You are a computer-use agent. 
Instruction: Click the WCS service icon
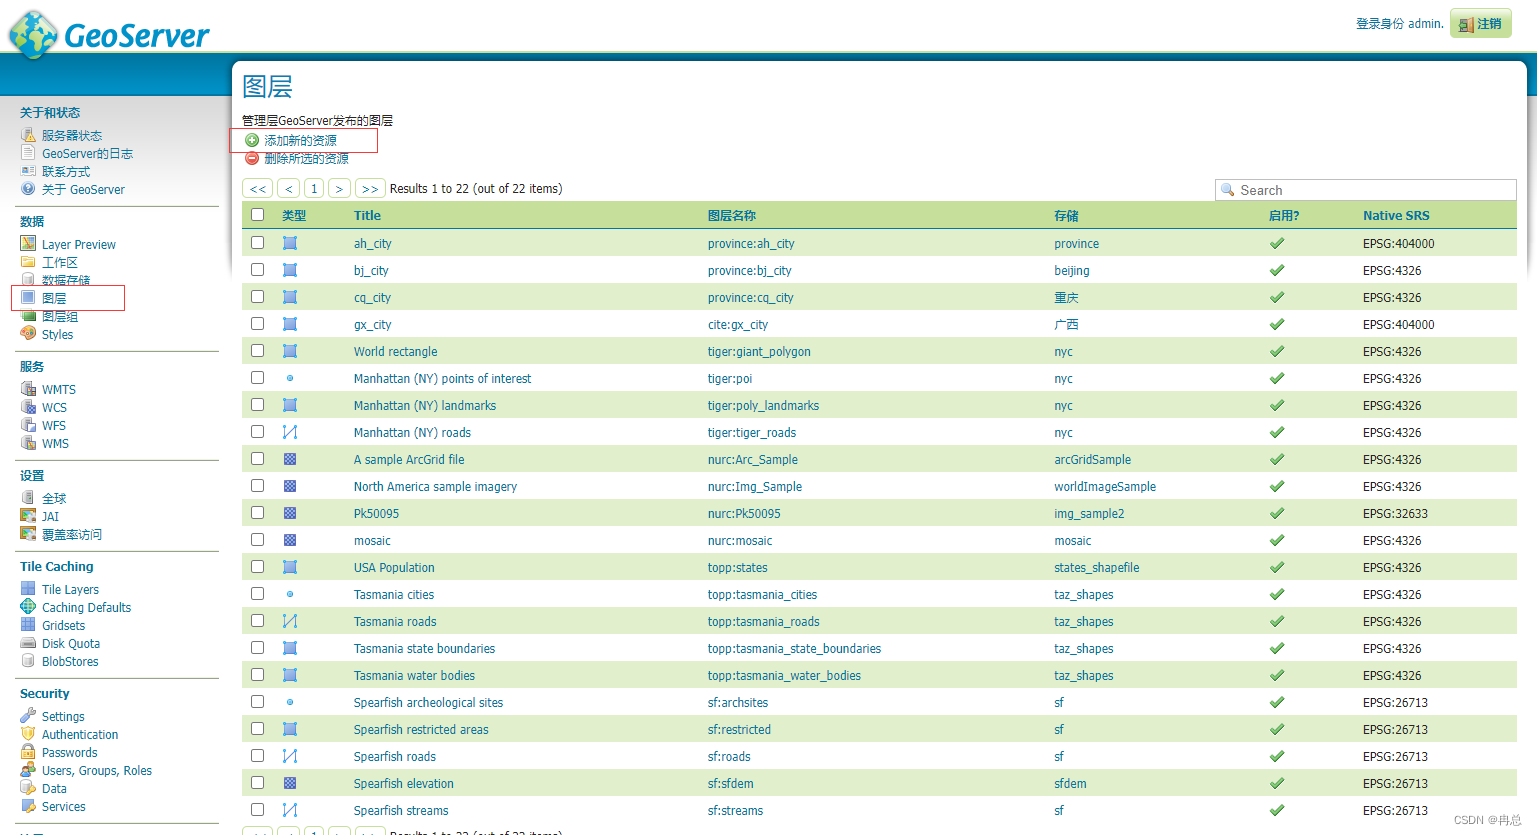[28, 407]
